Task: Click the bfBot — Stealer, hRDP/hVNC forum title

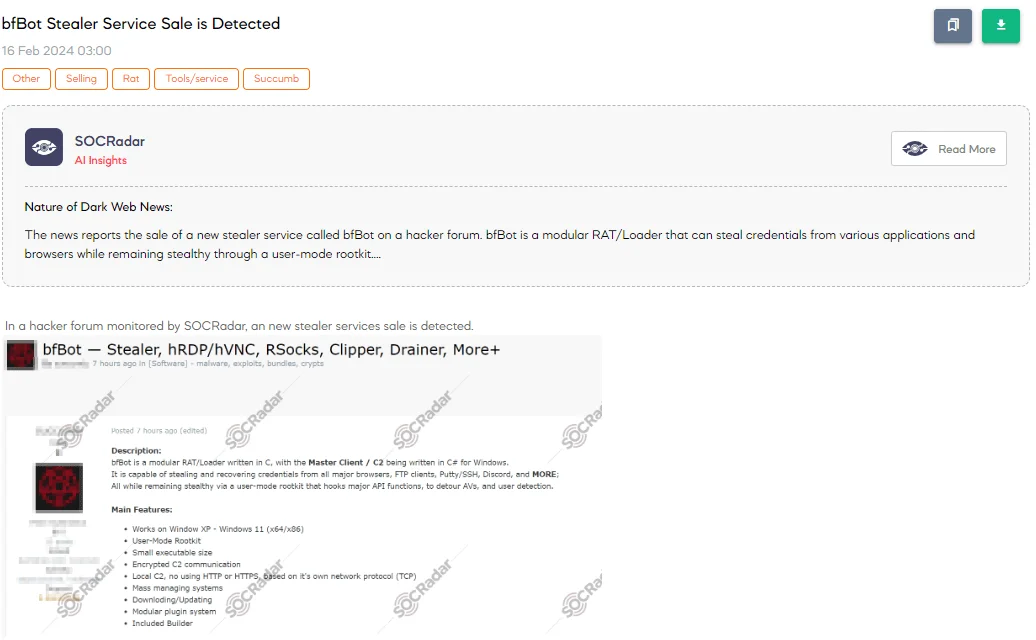Action: click(271, 349)
